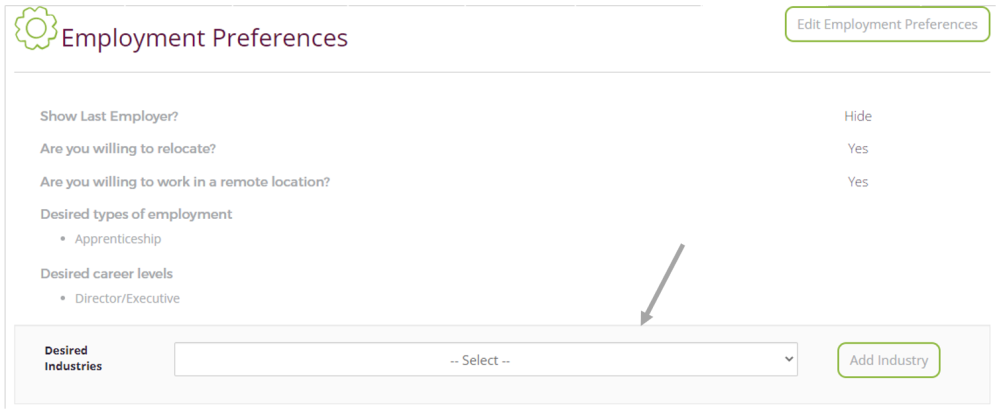Select the Employment Preferences heading
Image resolution: width=999 pixels, height=410 pixels.
(x=205, y=38)
